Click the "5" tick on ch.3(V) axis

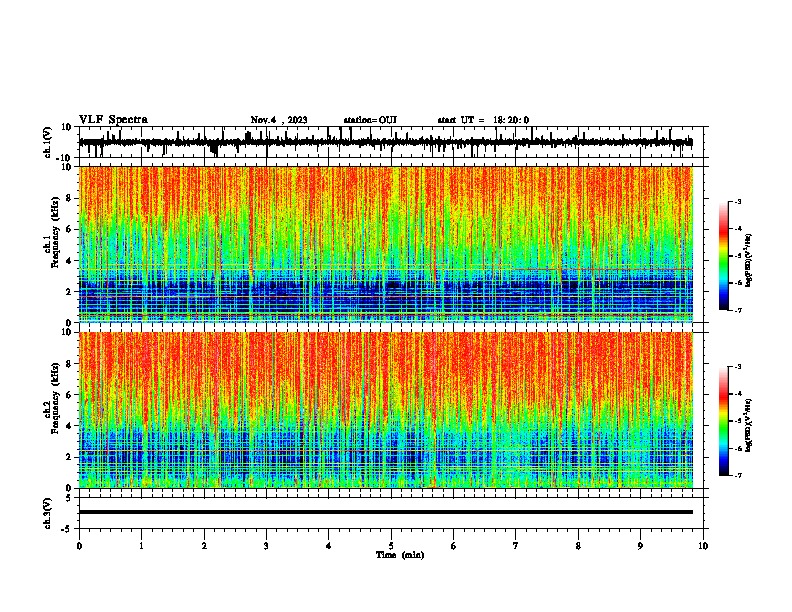[69, 498]
